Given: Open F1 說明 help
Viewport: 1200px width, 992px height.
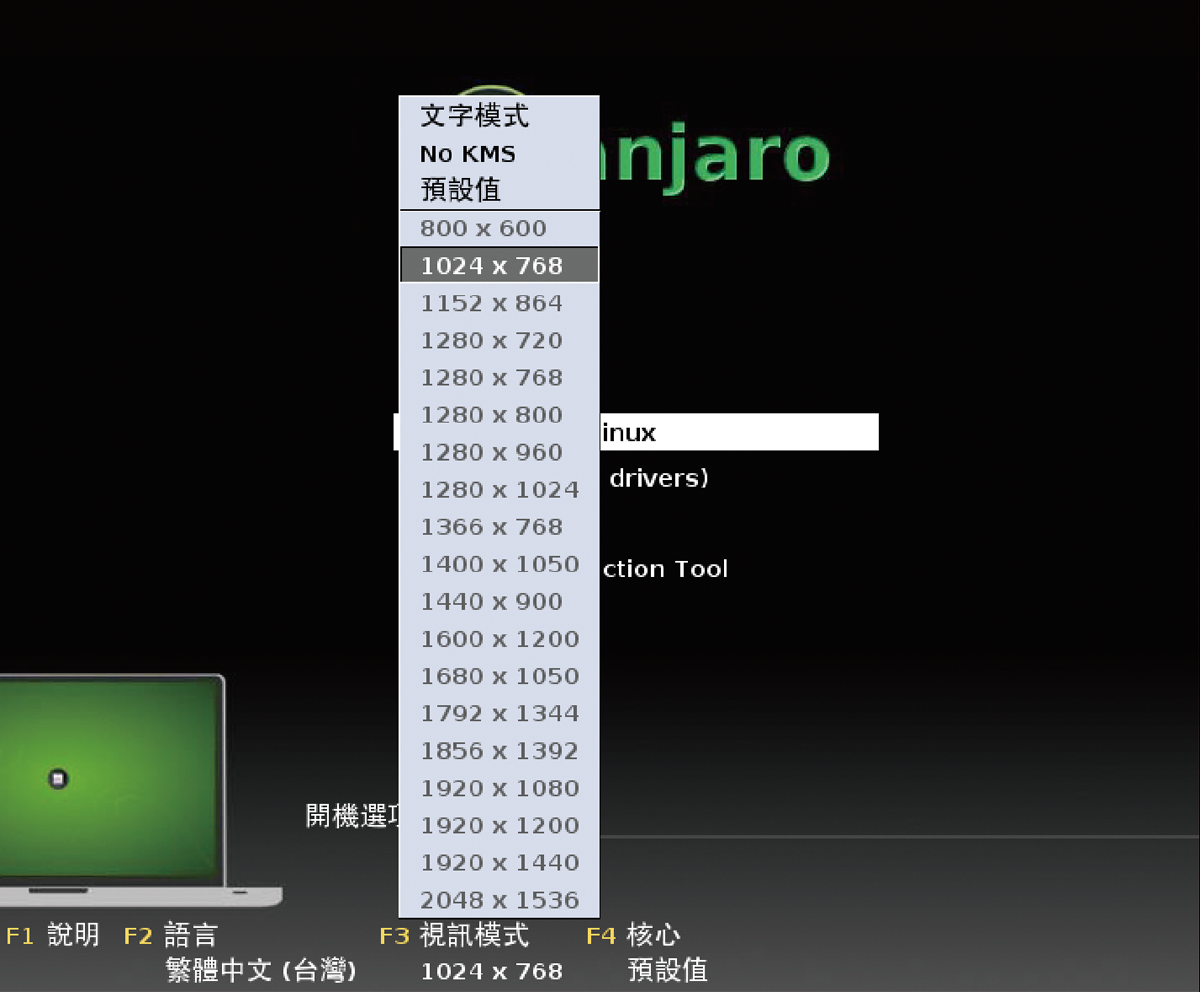Looking at the screenshot, I should click(53, 935).
